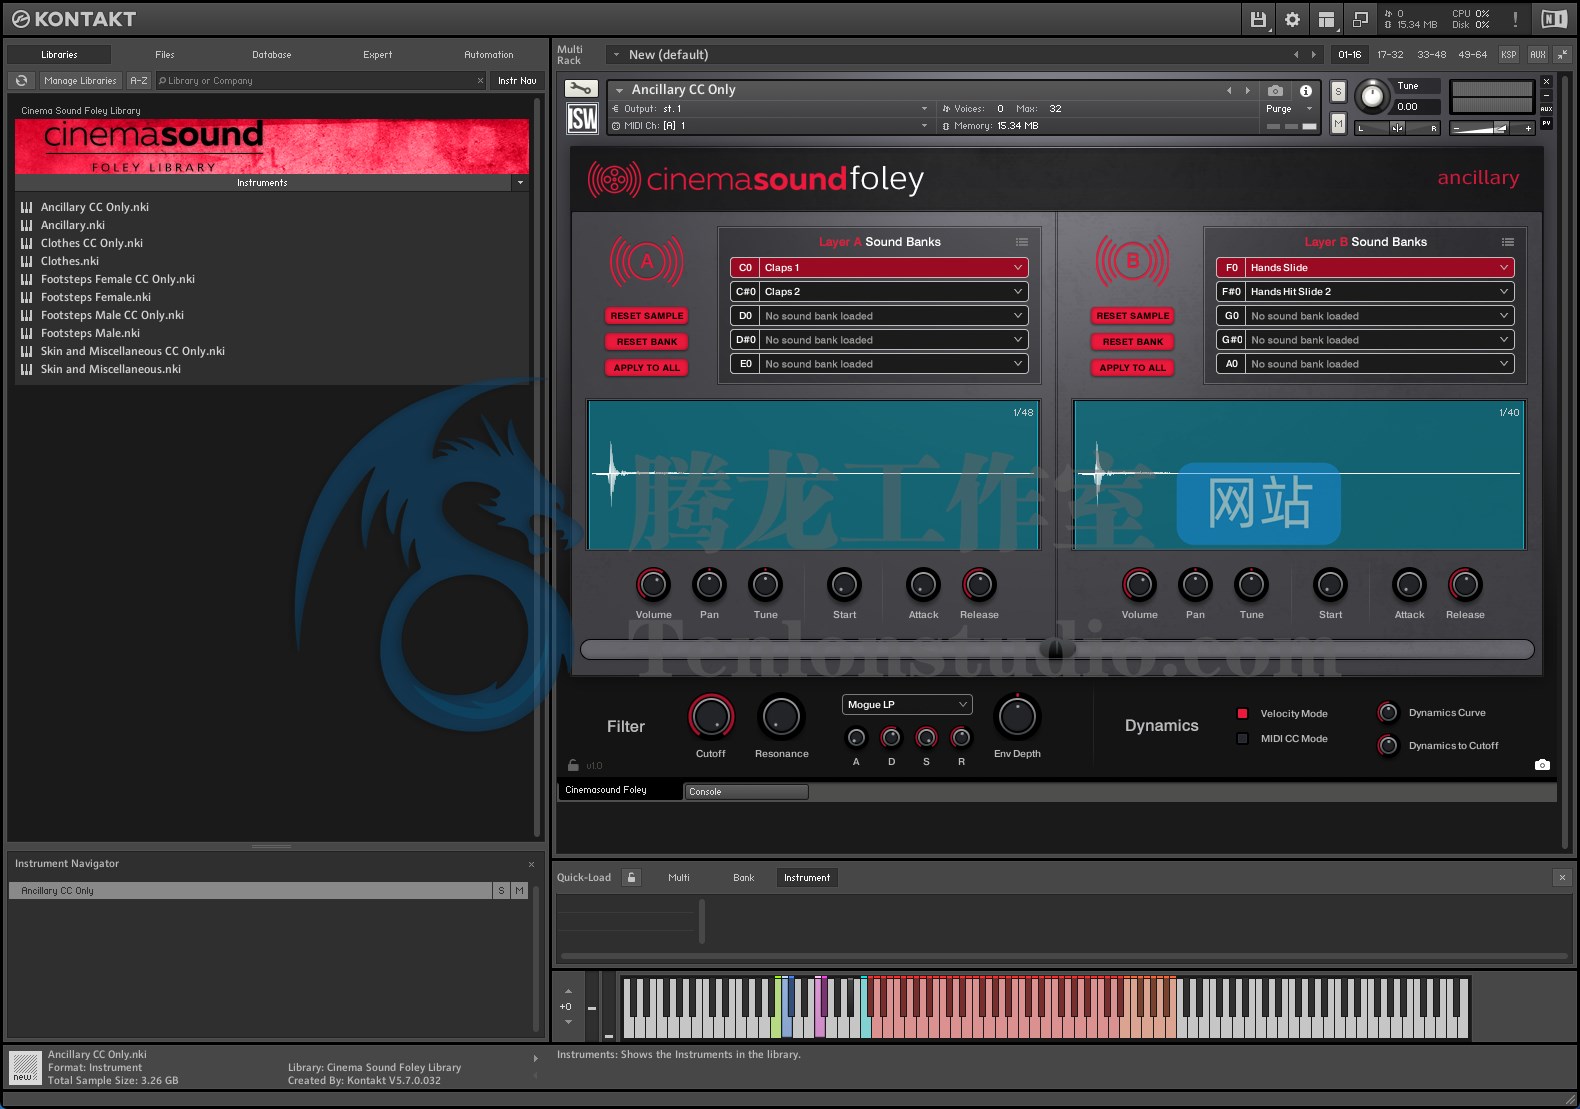
Task: Expand the Hands Slide bank dropdown
Action: pos(1503,268)
